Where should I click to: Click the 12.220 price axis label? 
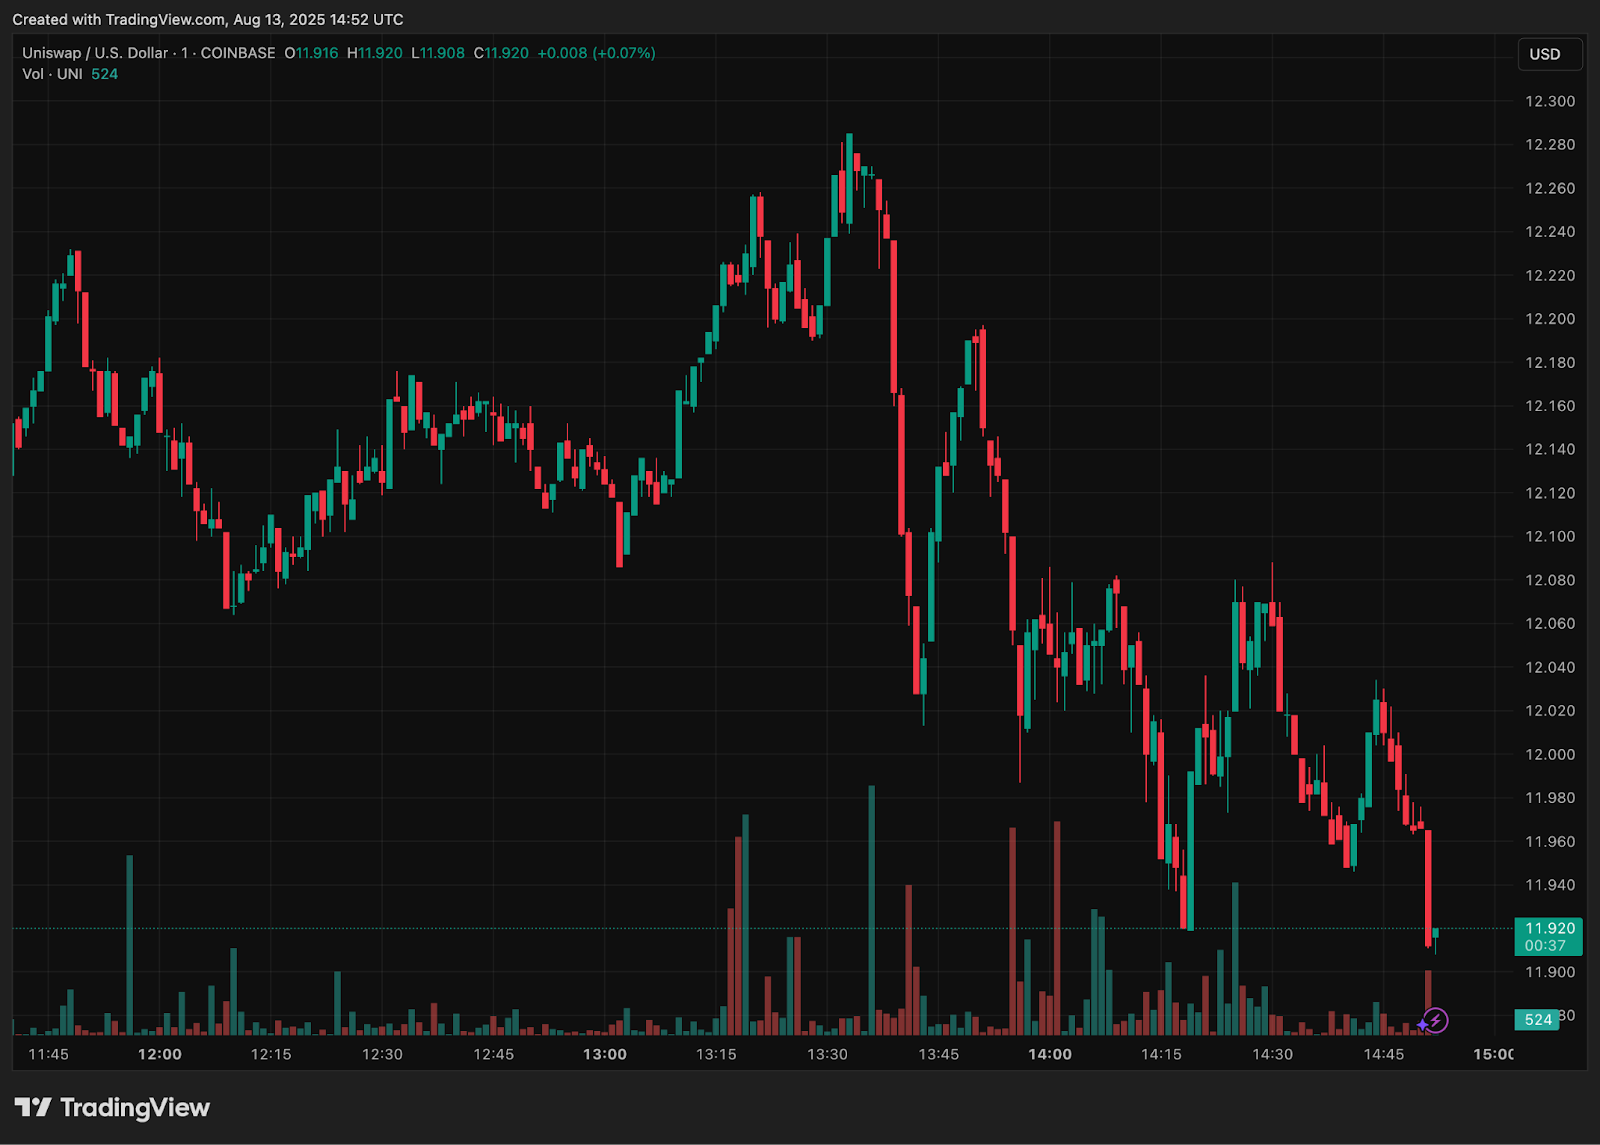(x=1550, y=275)
